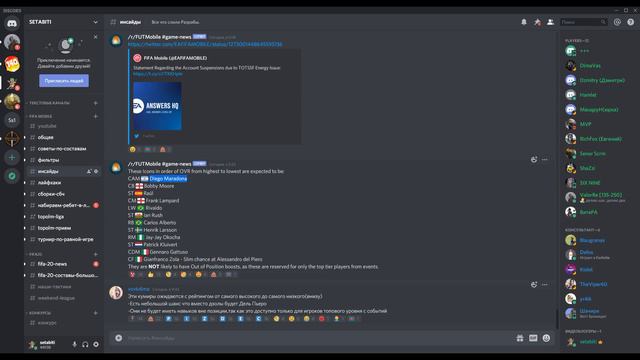
Task: Open the лайфхаки channel
Action: point(64,183)
